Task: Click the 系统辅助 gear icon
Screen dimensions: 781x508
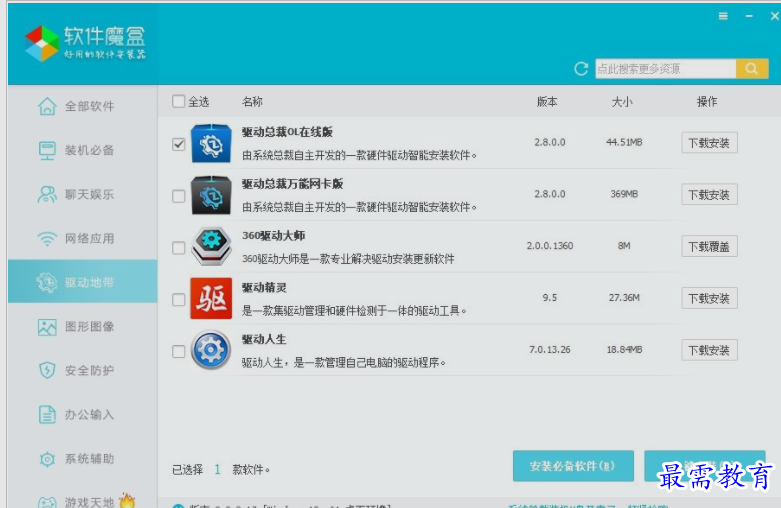Action: coord(47,459)
